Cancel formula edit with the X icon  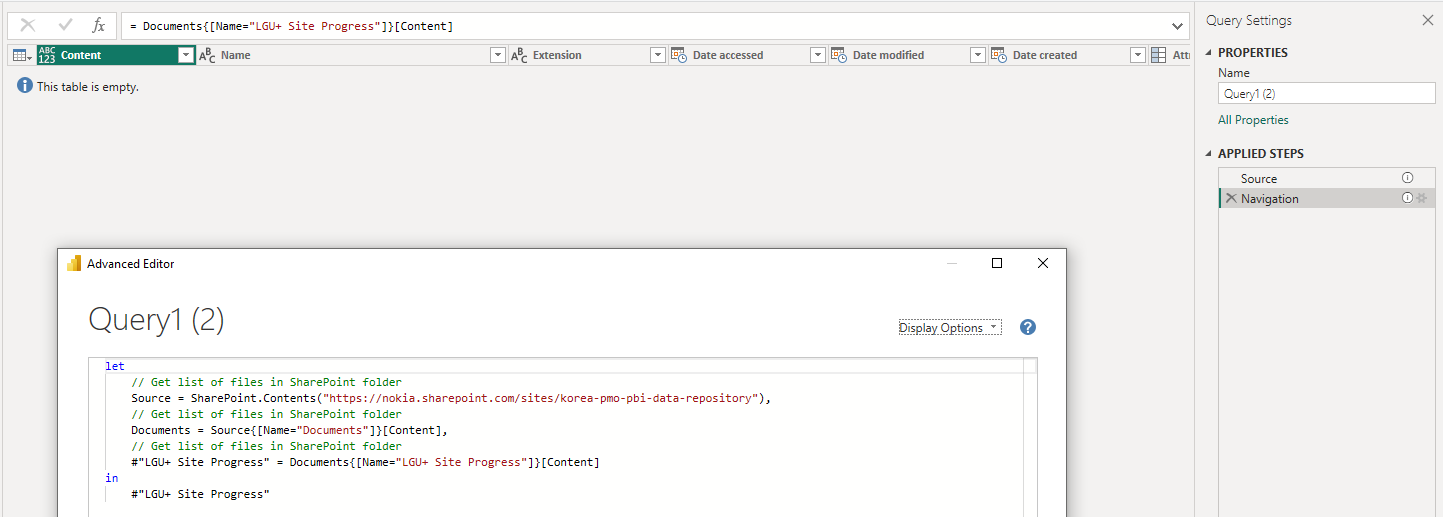pyautogui.click(x=28, y=25)
